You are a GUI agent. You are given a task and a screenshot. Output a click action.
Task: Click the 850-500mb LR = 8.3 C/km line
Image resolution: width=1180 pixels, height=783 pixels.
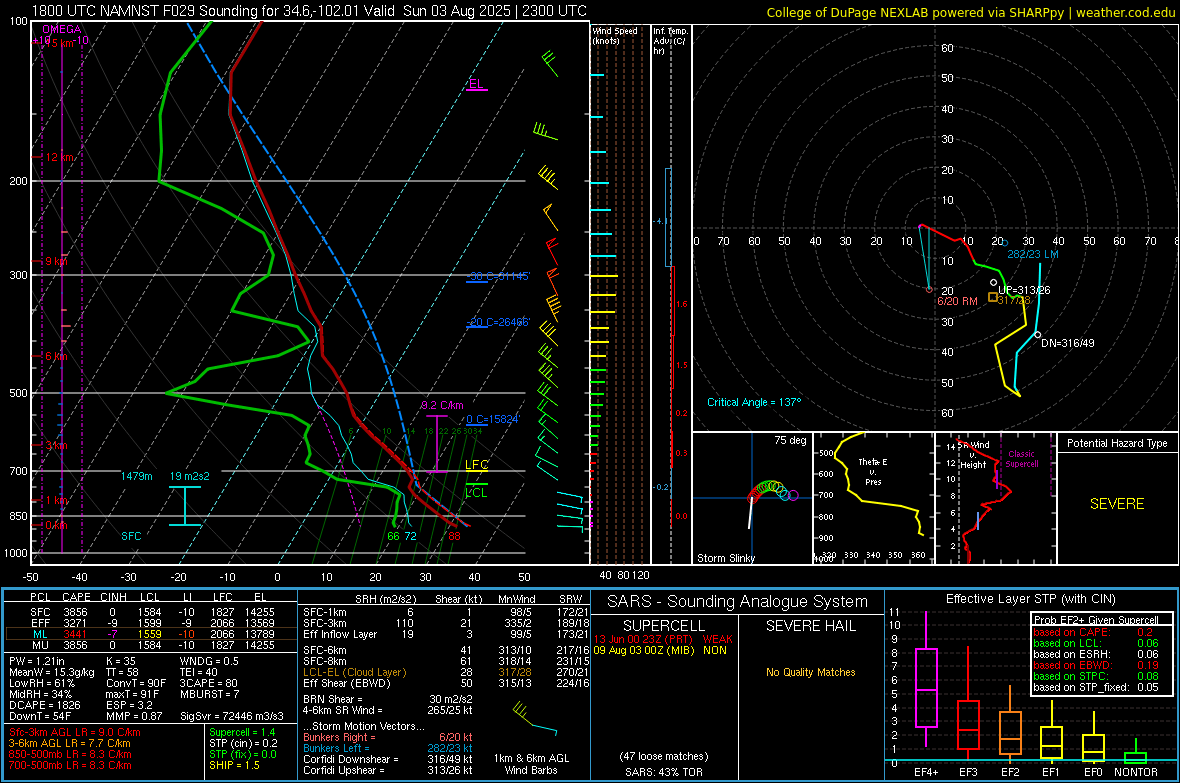click(70, 754)
